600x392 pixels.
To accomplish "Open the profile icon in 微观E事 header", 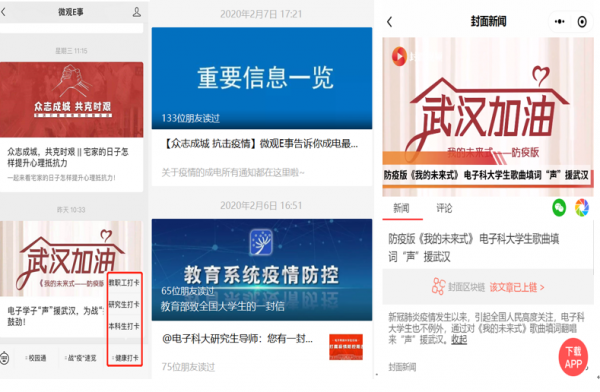I will pyautogui.click(x=137, y=12).
